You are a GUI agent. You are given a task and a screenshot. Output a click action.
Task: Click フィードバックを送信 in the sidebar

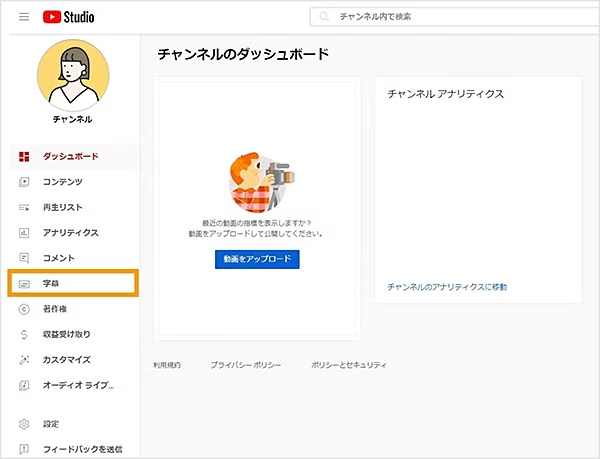tap(73, 449)
